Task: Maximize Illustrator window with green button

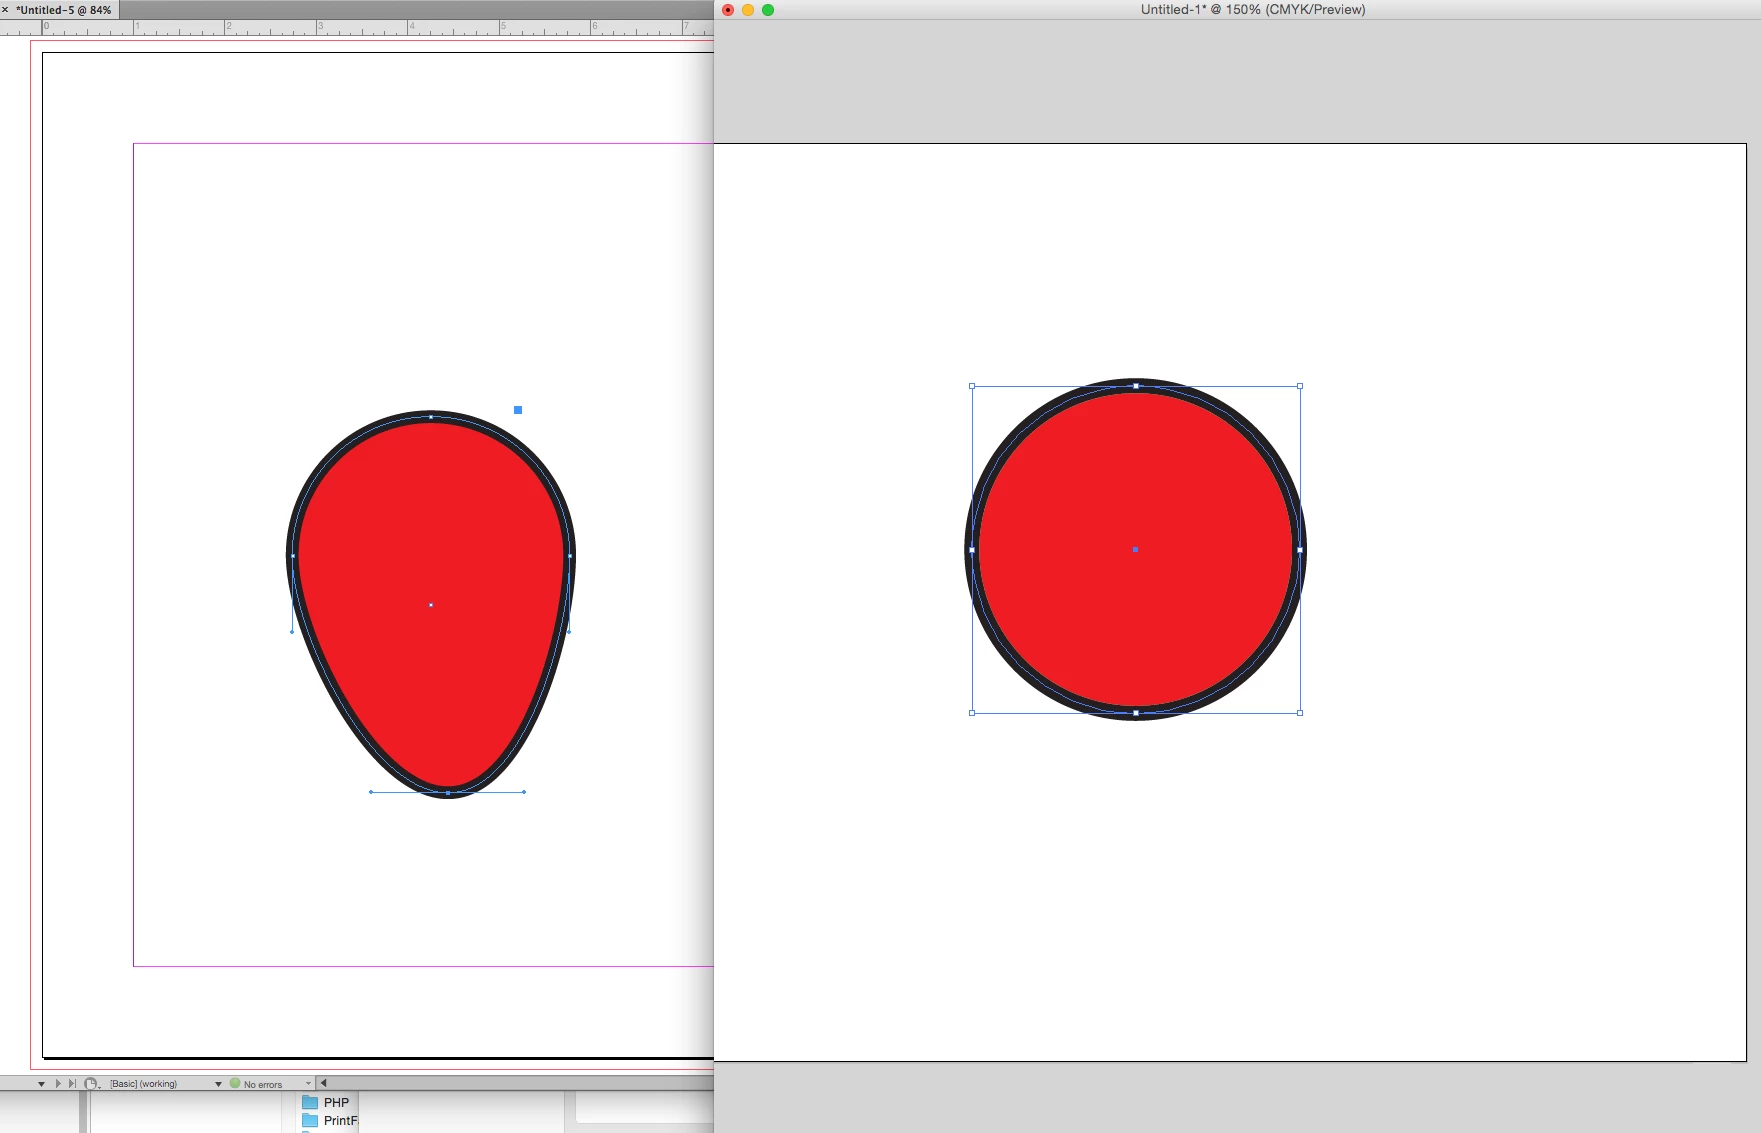Action: click(x=768, y=10)
